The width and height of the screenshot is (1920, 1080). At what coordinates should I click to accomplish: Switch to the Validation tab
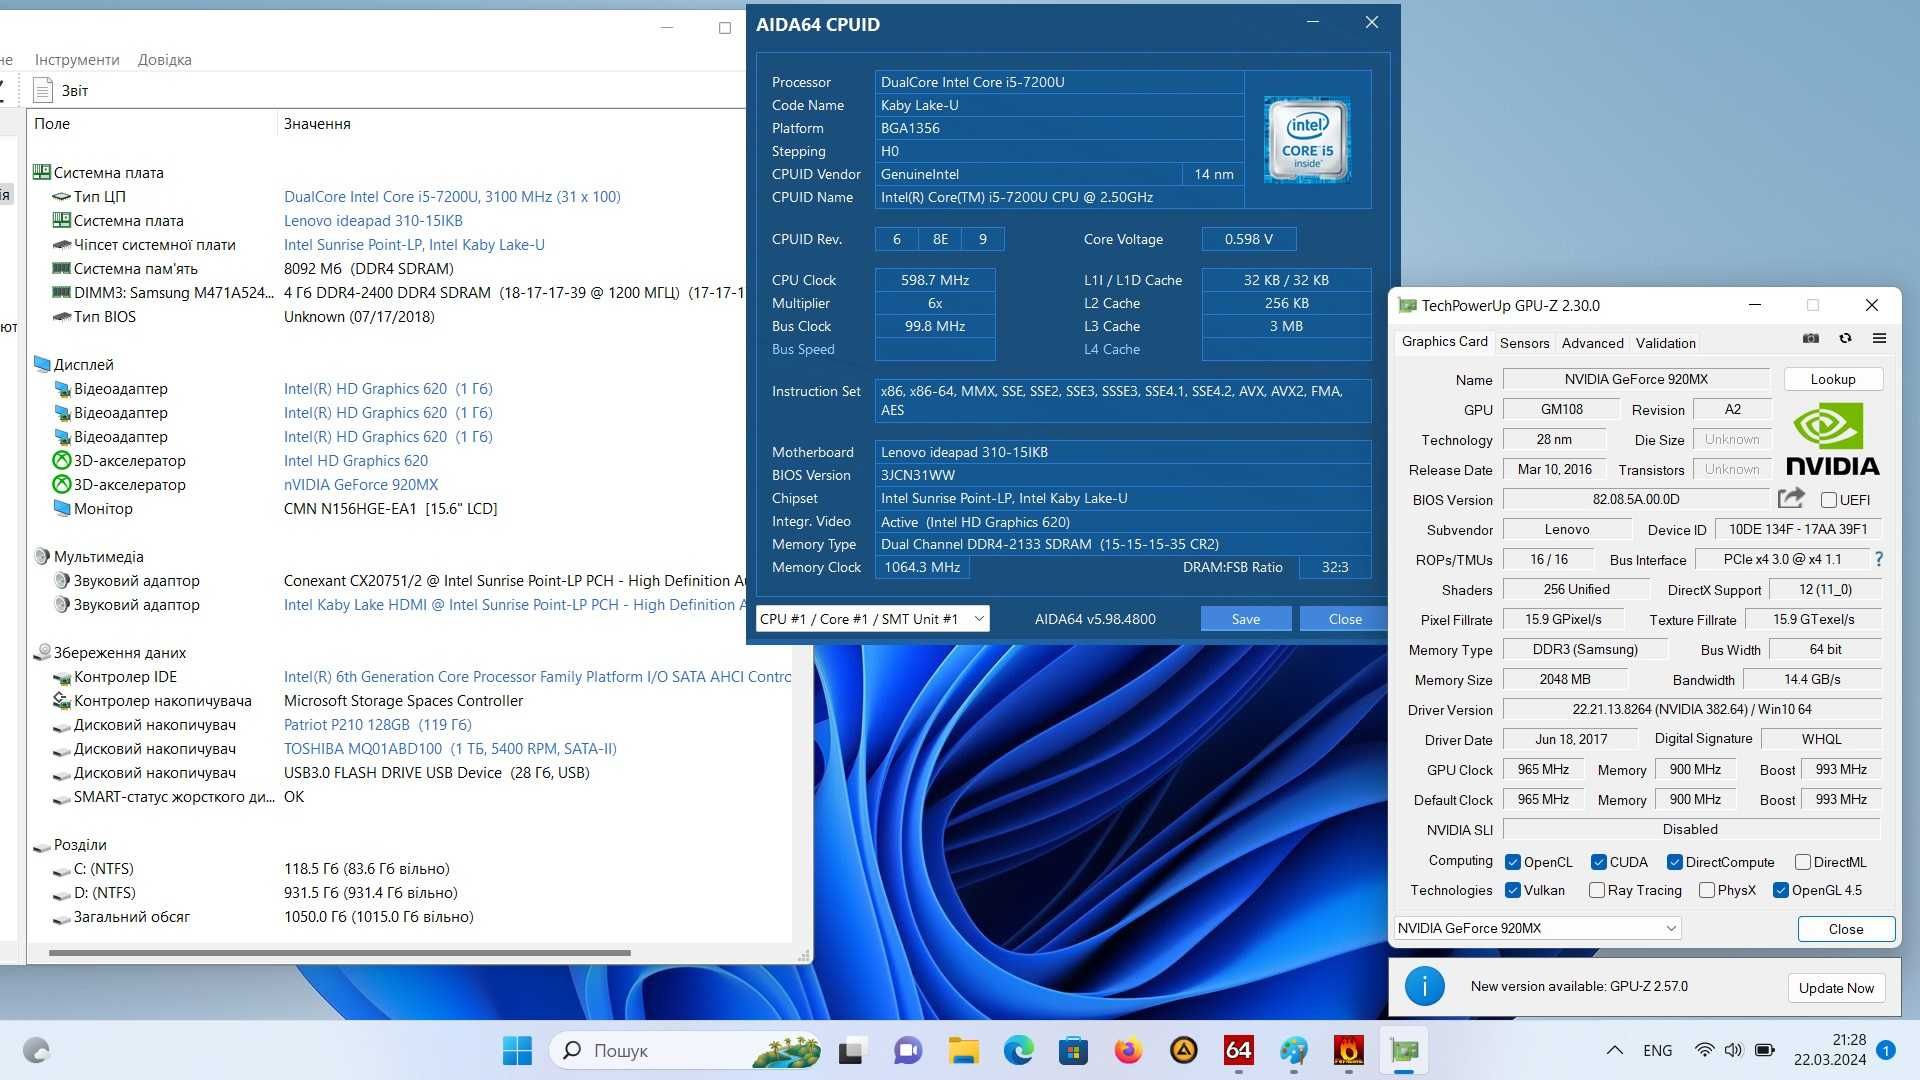click(1665, 343)
